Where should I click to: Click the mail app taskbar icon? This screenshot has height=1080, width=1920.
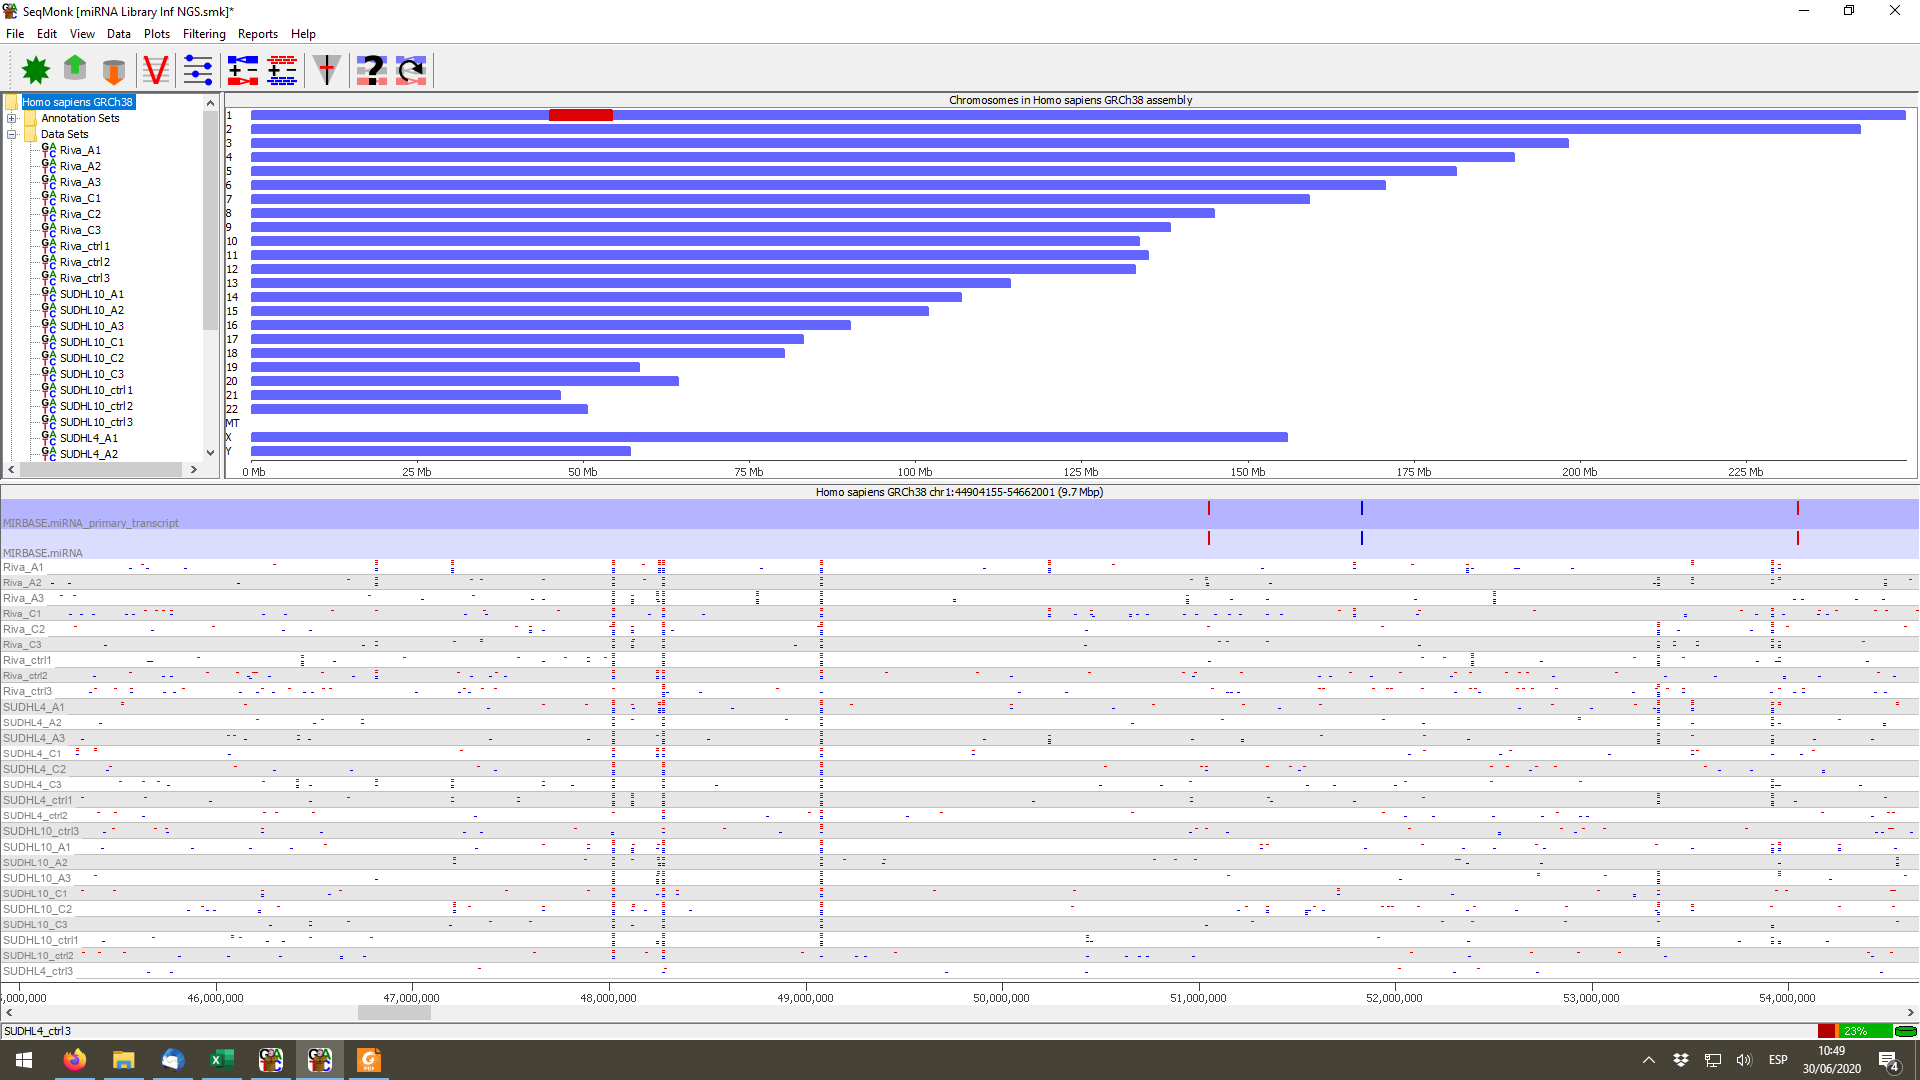coord(172,1060)
